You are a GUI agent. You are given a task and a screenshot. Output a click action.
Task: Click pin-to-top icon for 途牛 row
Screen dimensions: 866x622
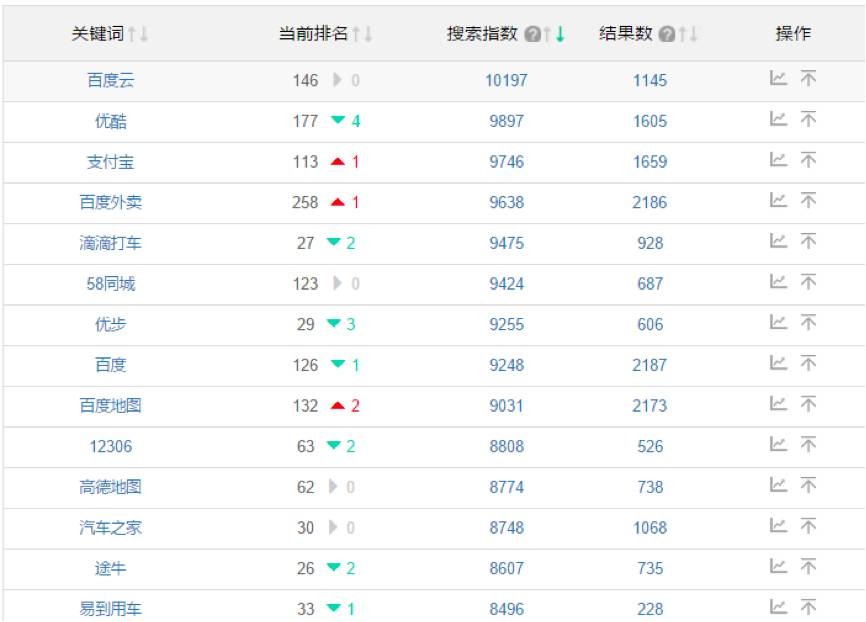coord(808,566)
